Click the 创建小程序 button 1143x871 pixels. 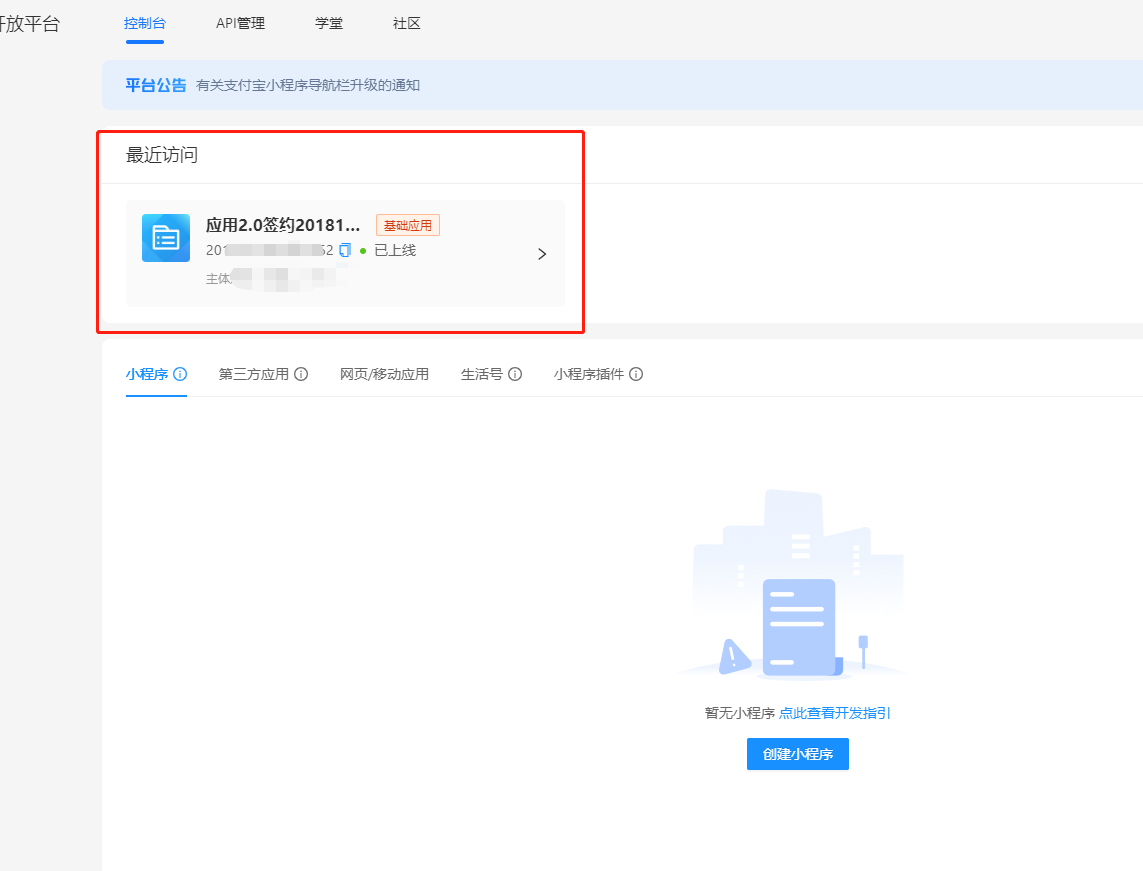(x=797, y=754)
